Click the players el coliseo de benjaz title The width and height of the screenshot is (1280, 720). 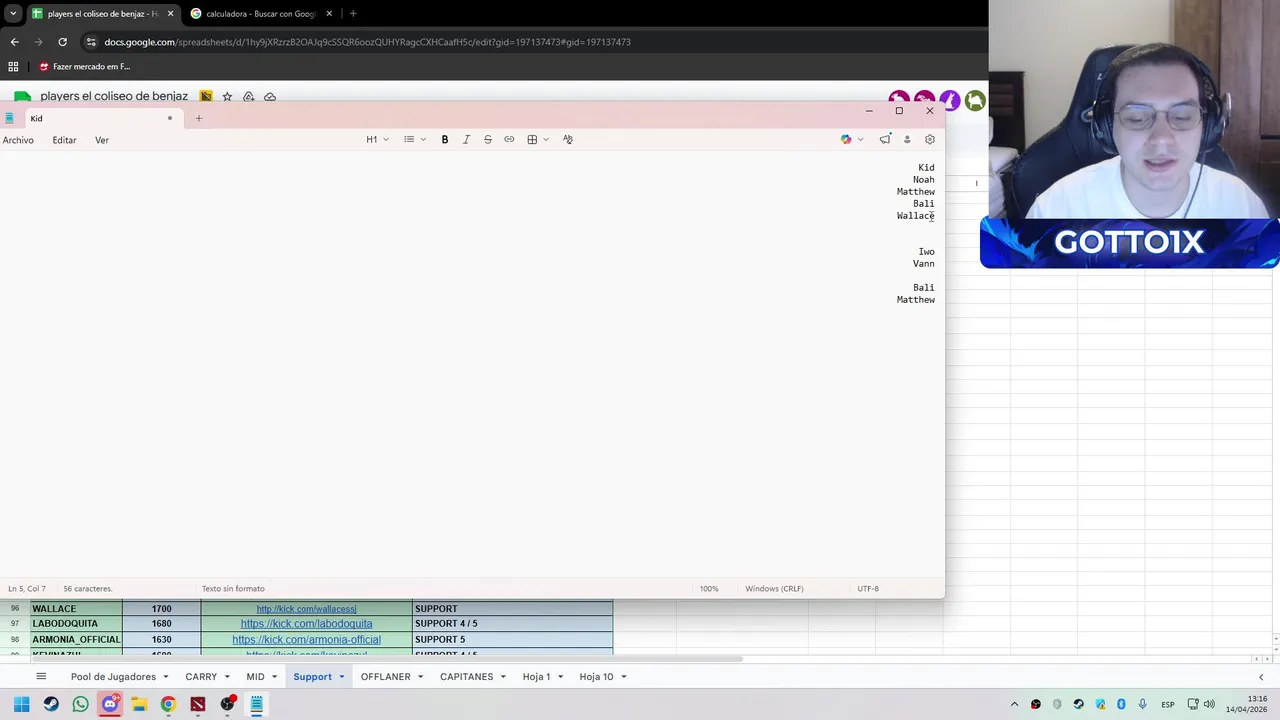(114, 96)
